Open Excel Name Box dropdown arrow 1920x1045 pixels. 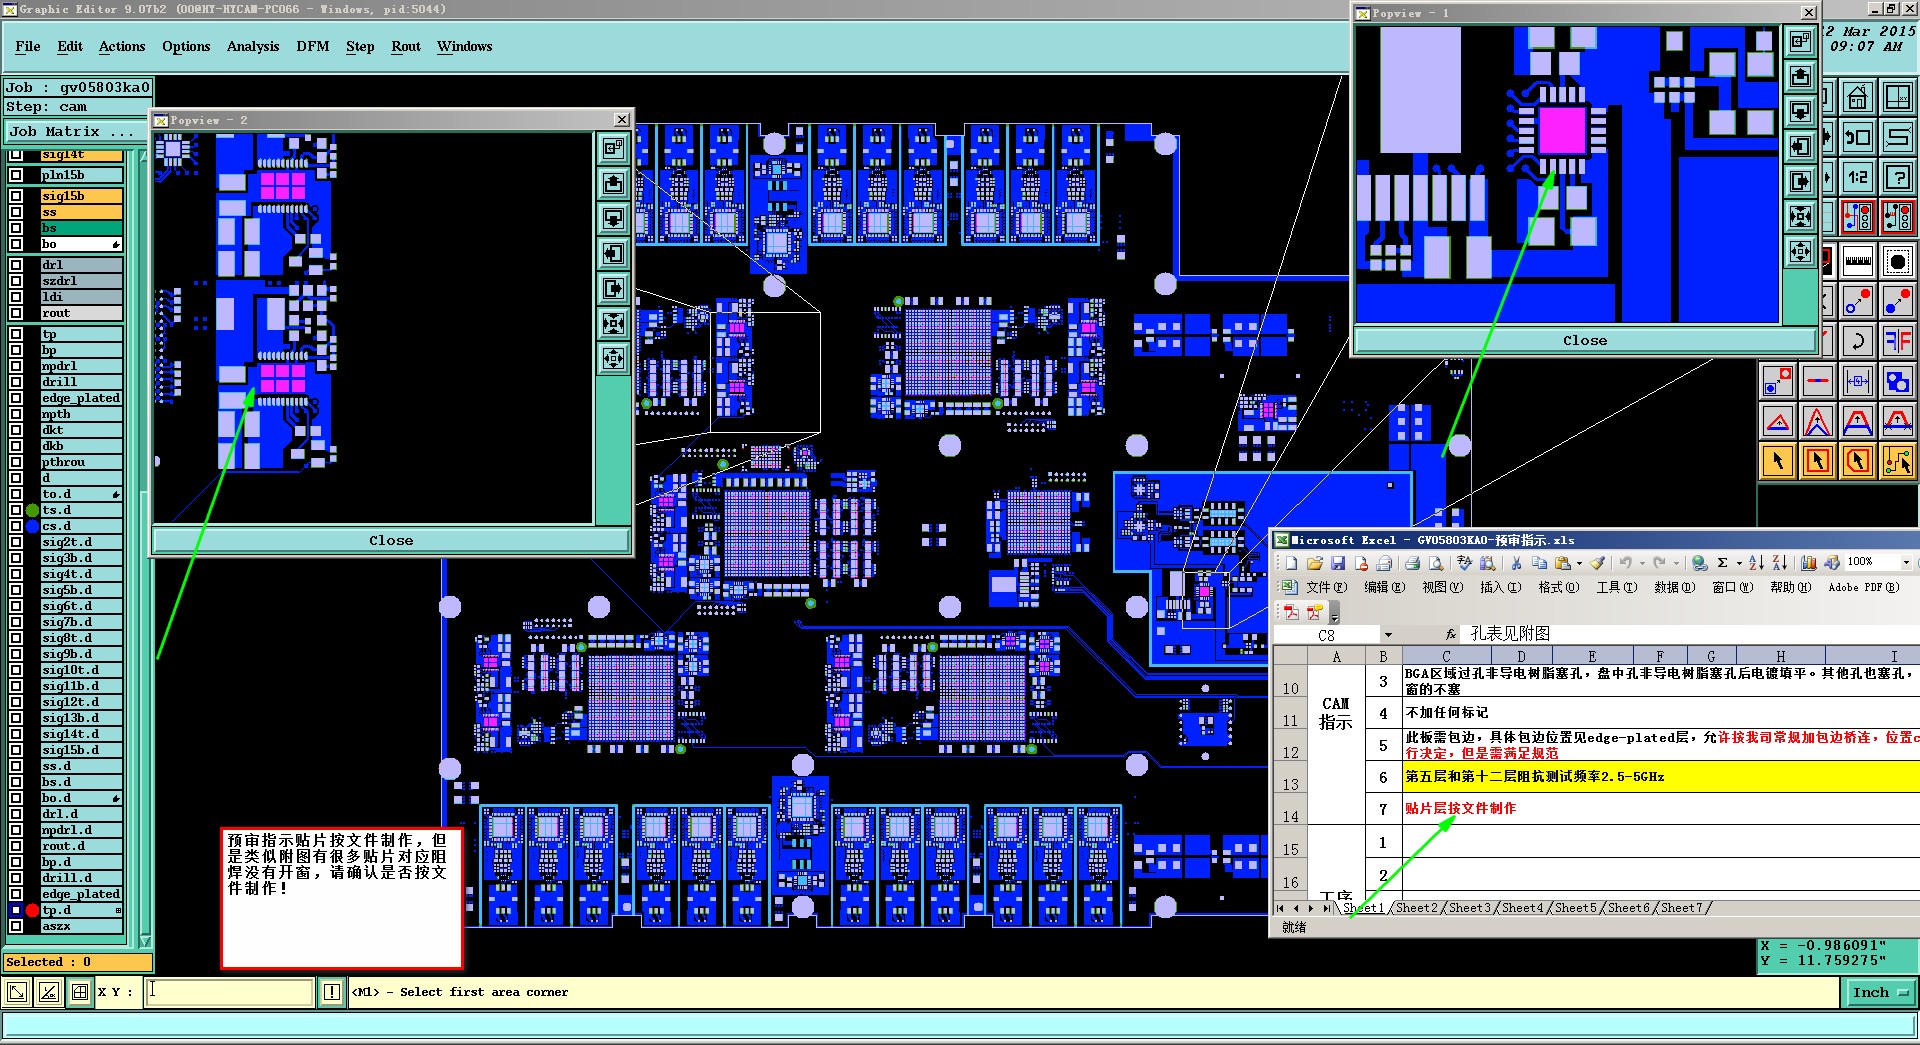(x=1388, y=635)
